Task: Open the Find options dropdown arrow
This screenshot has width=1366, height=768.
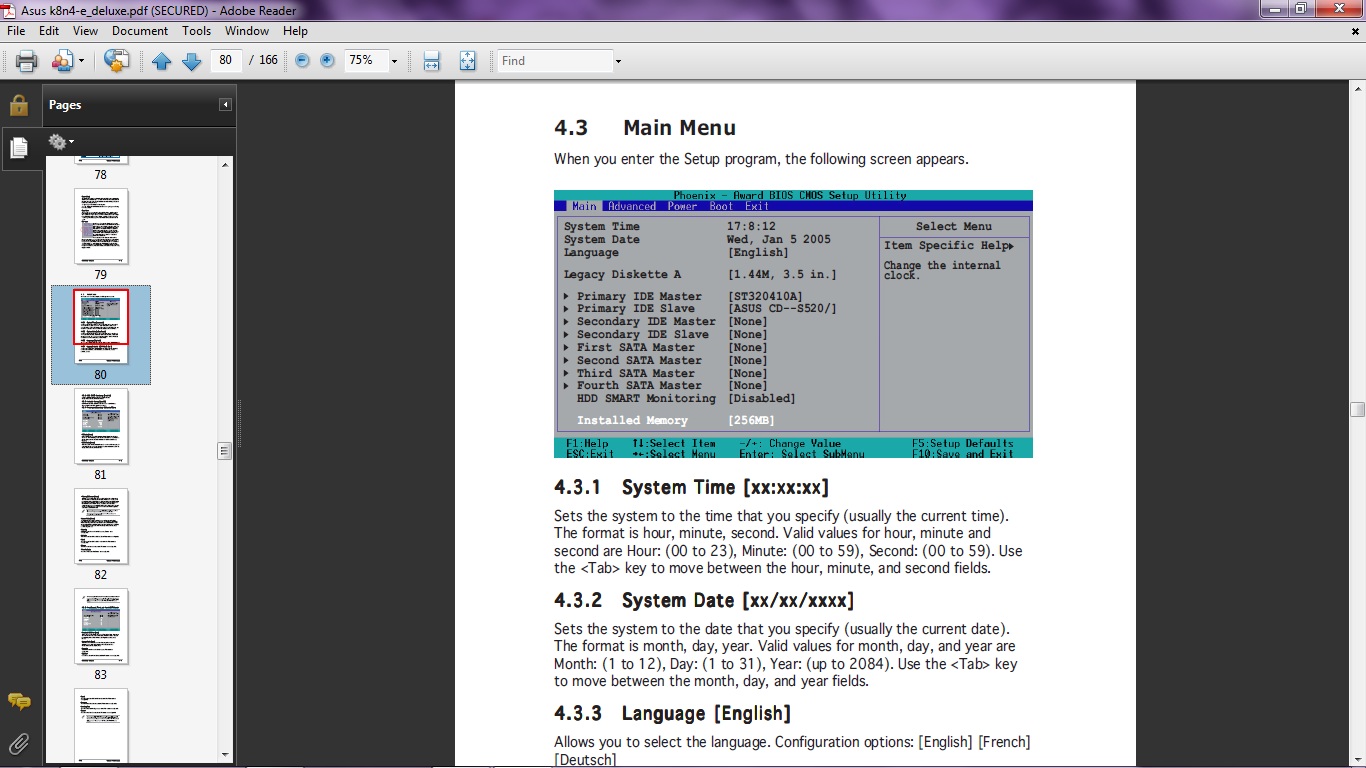Action: 618,61
